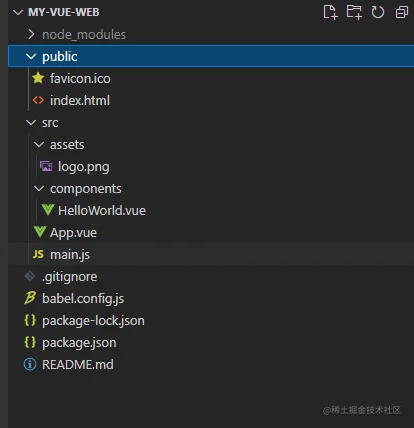Collapse the MY-VUE-WEB project section

tap(18, 12)
